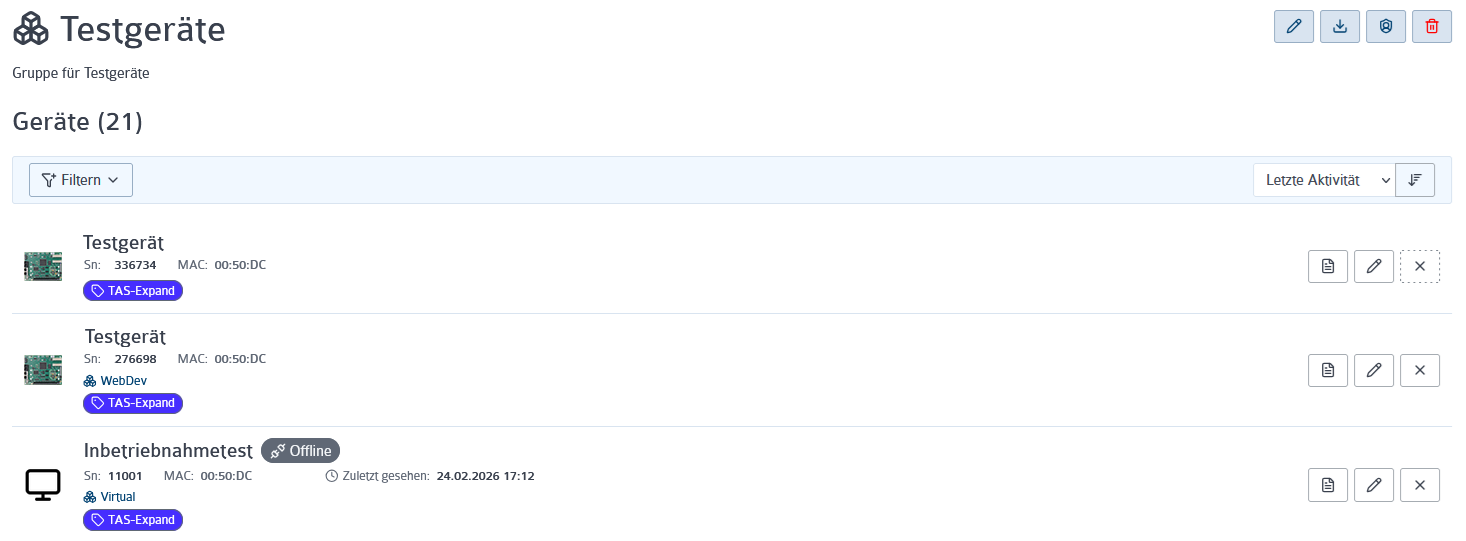Click the circuit board thumbnail of first device
The width and height of the screenshot is (1466, 541).
tap(43, 266)
